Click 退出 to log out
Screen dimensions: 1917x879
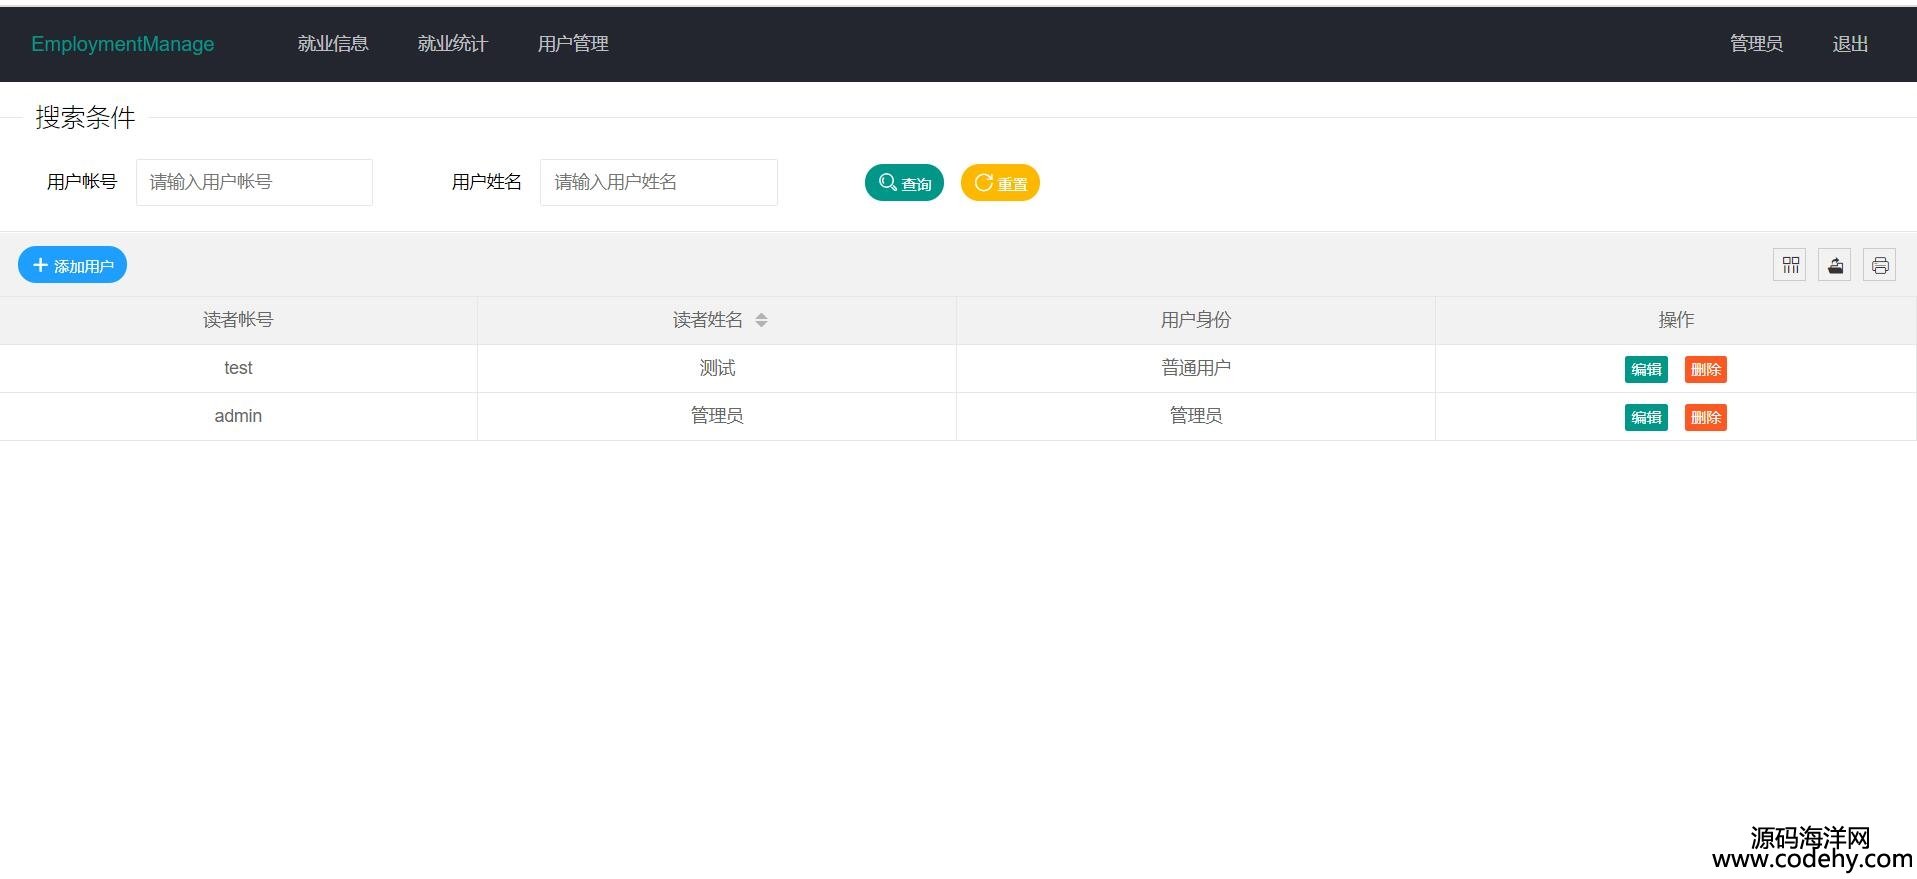tap(1849, 44)
